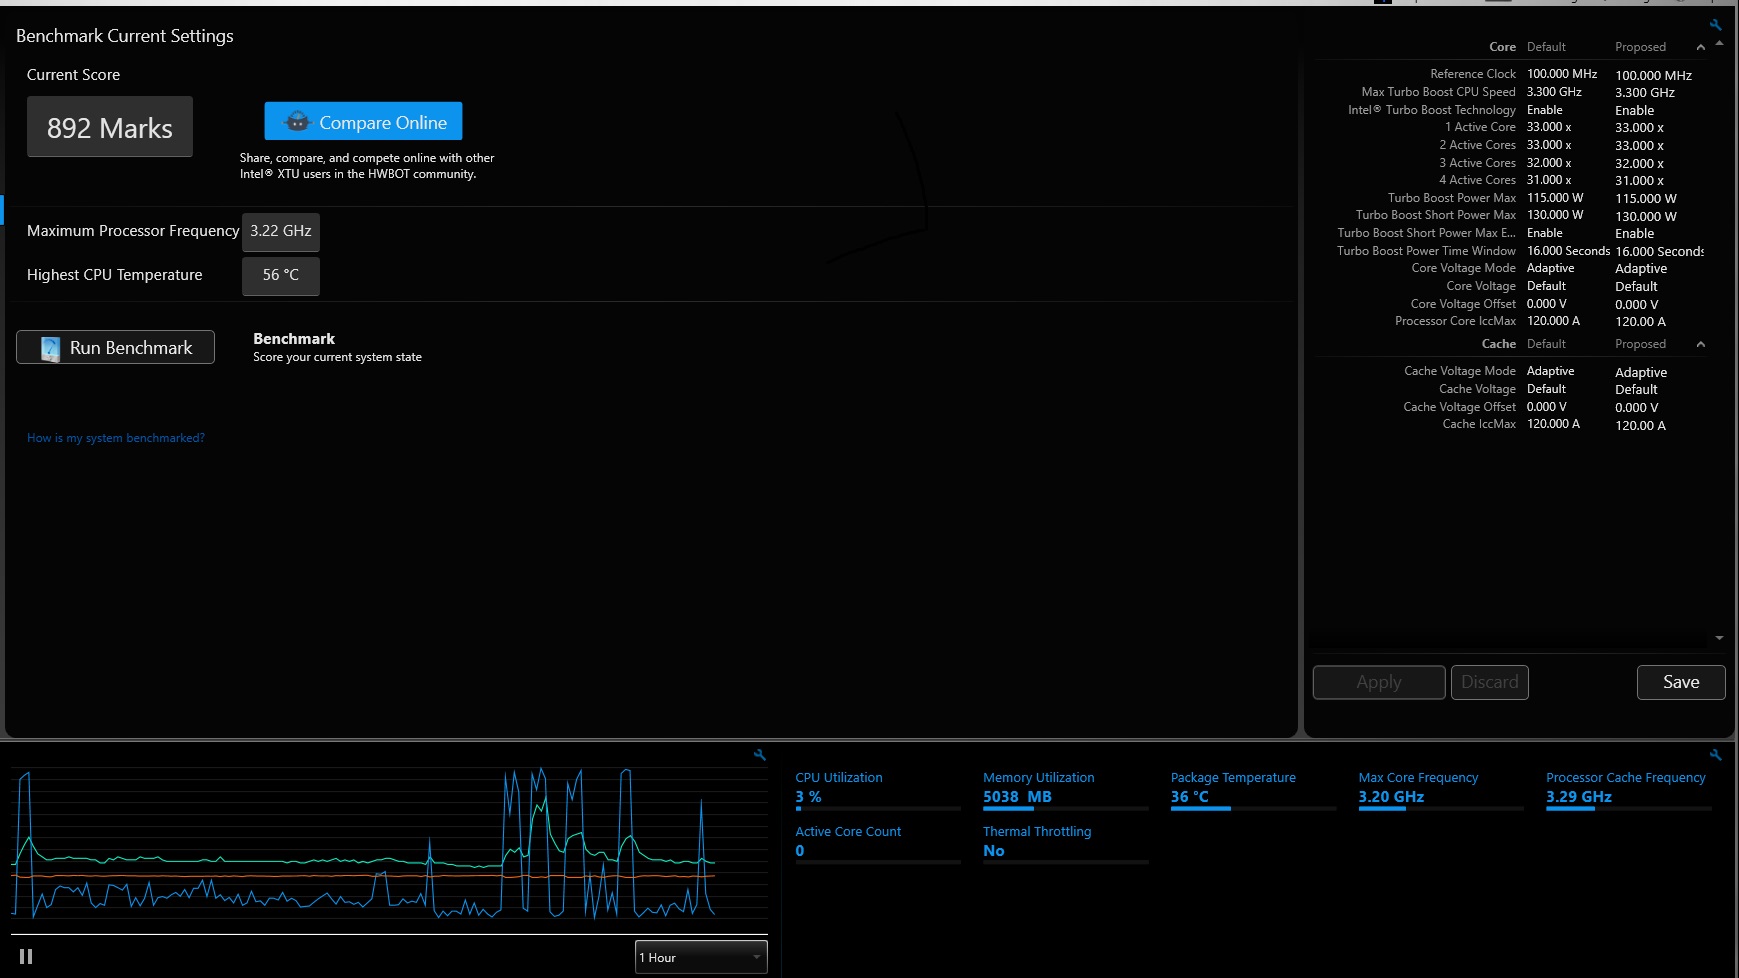Image resolution: width=1739 pixels, height=978 pixels.
Task: Click proposed Turbo Boost Power Max 115.000 W
Action: point(1646,198)
